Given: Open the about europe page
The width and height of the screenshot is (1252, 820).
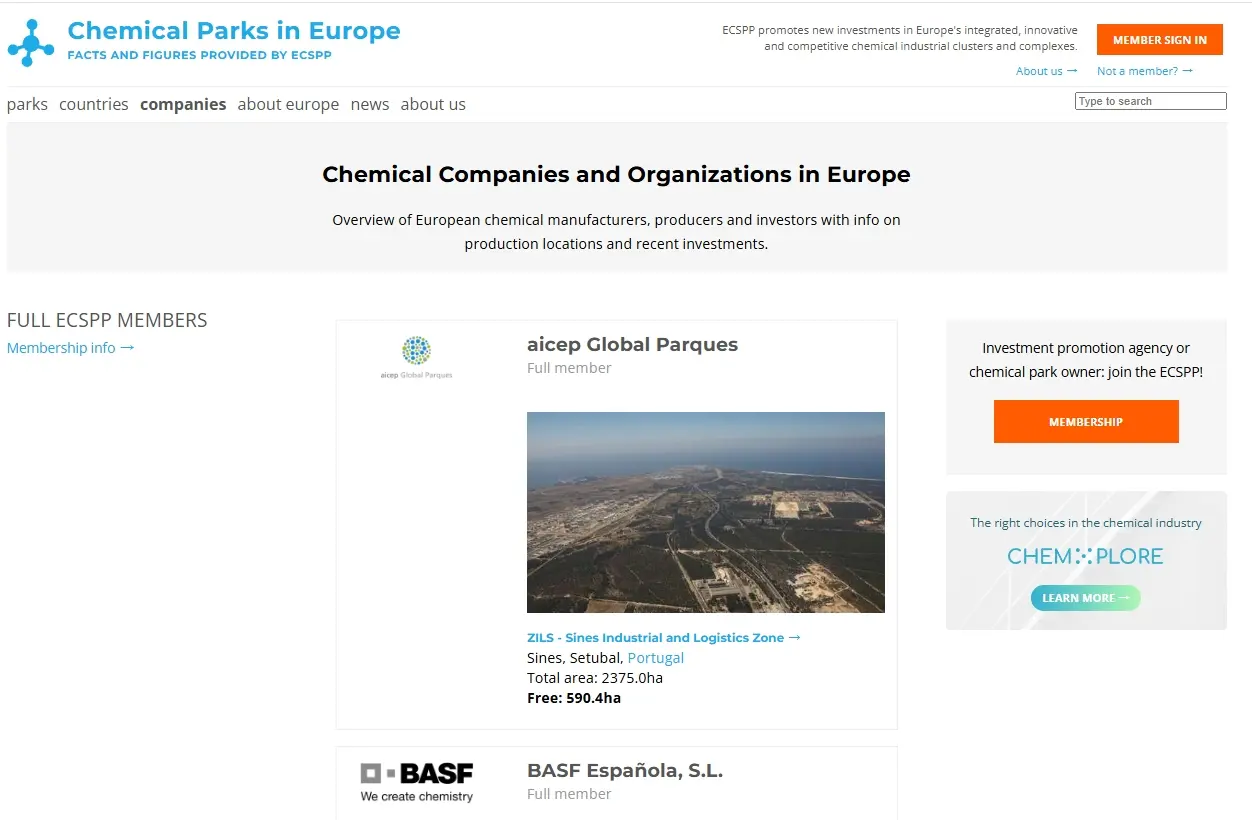Looking at the screenshot, I should [288, 104].
